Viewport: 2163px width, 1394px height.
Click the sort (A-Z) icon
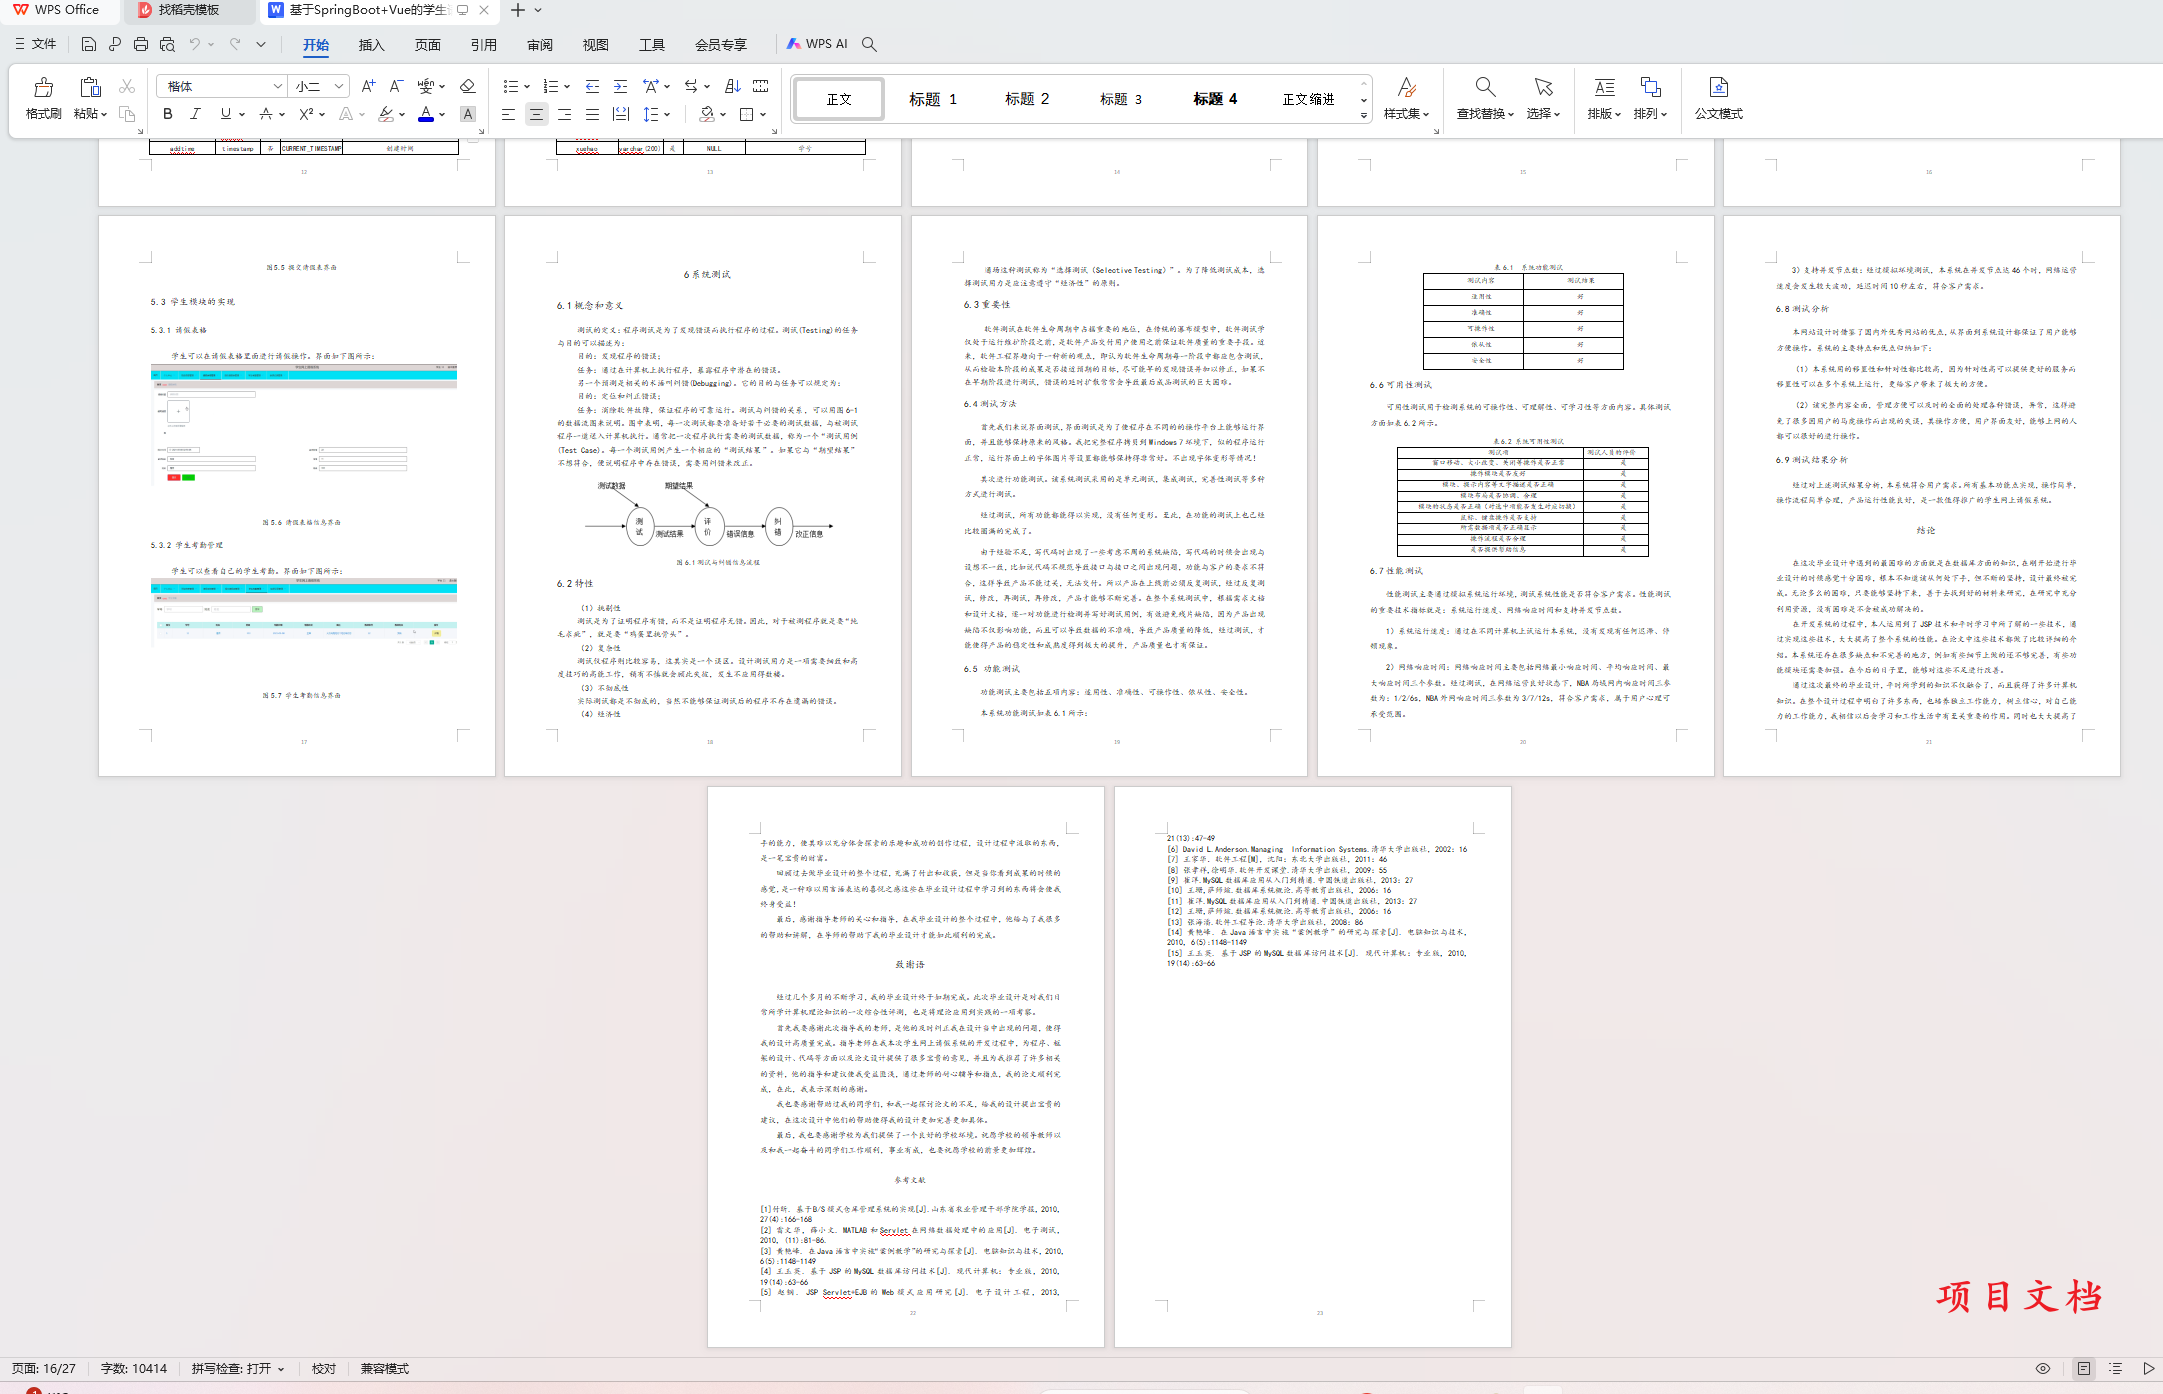[x=732, y=86]
